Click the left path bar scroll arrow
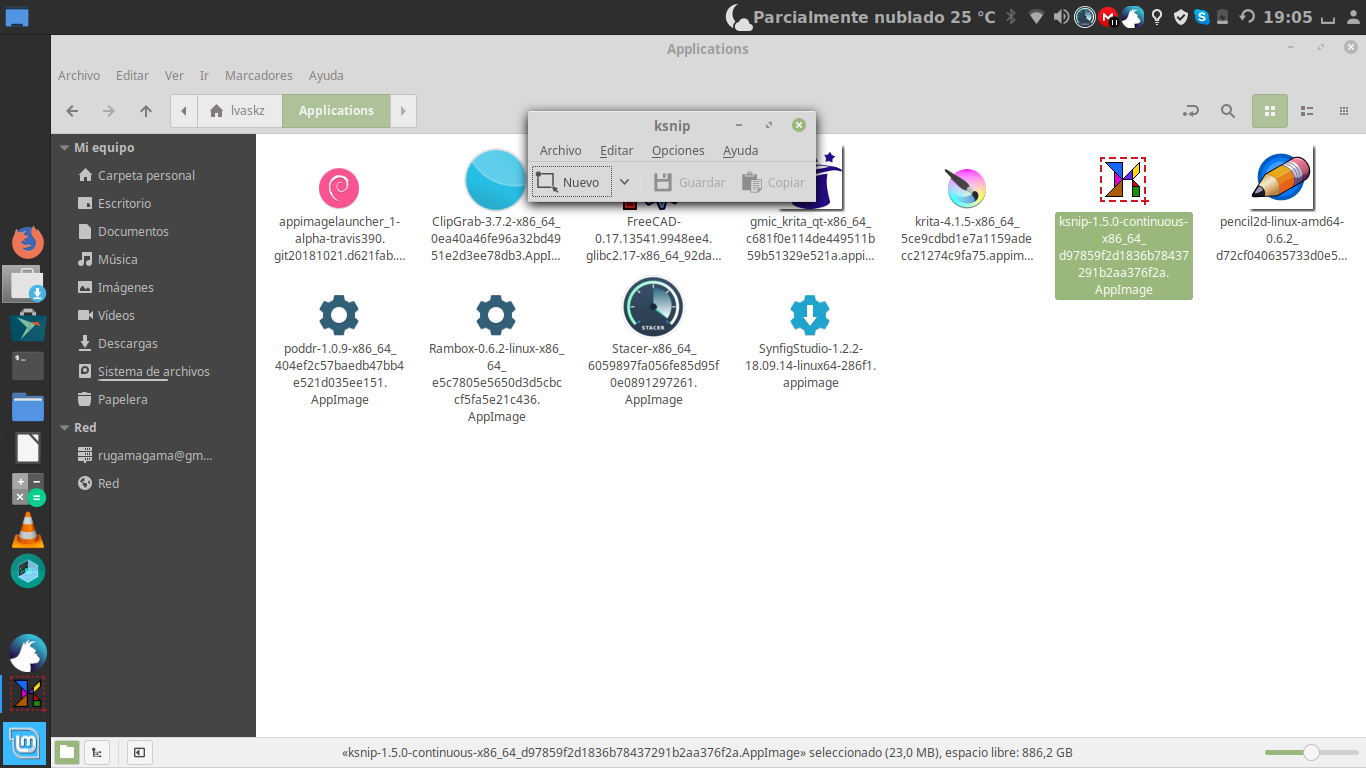Image resolution: width=1366 pixels, height=768 pixels. coord(184,111)
